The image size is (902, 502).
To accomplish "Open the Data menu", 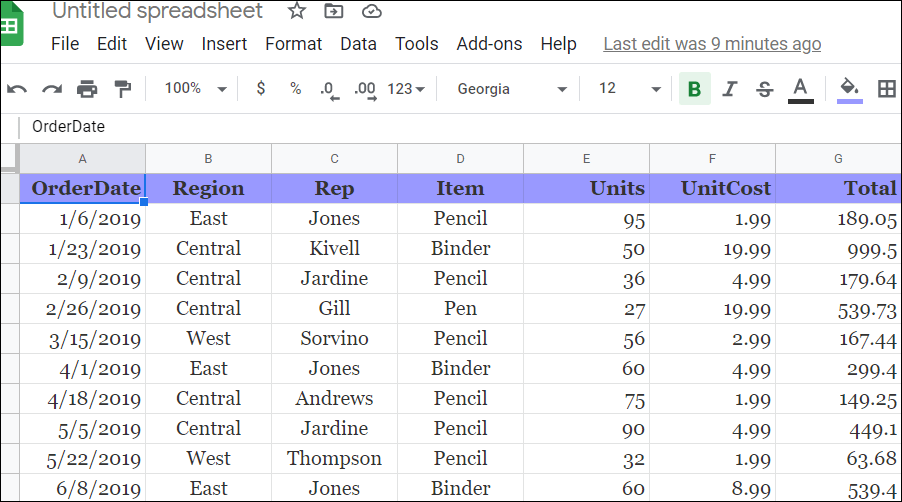I will (x=358, y=44).
